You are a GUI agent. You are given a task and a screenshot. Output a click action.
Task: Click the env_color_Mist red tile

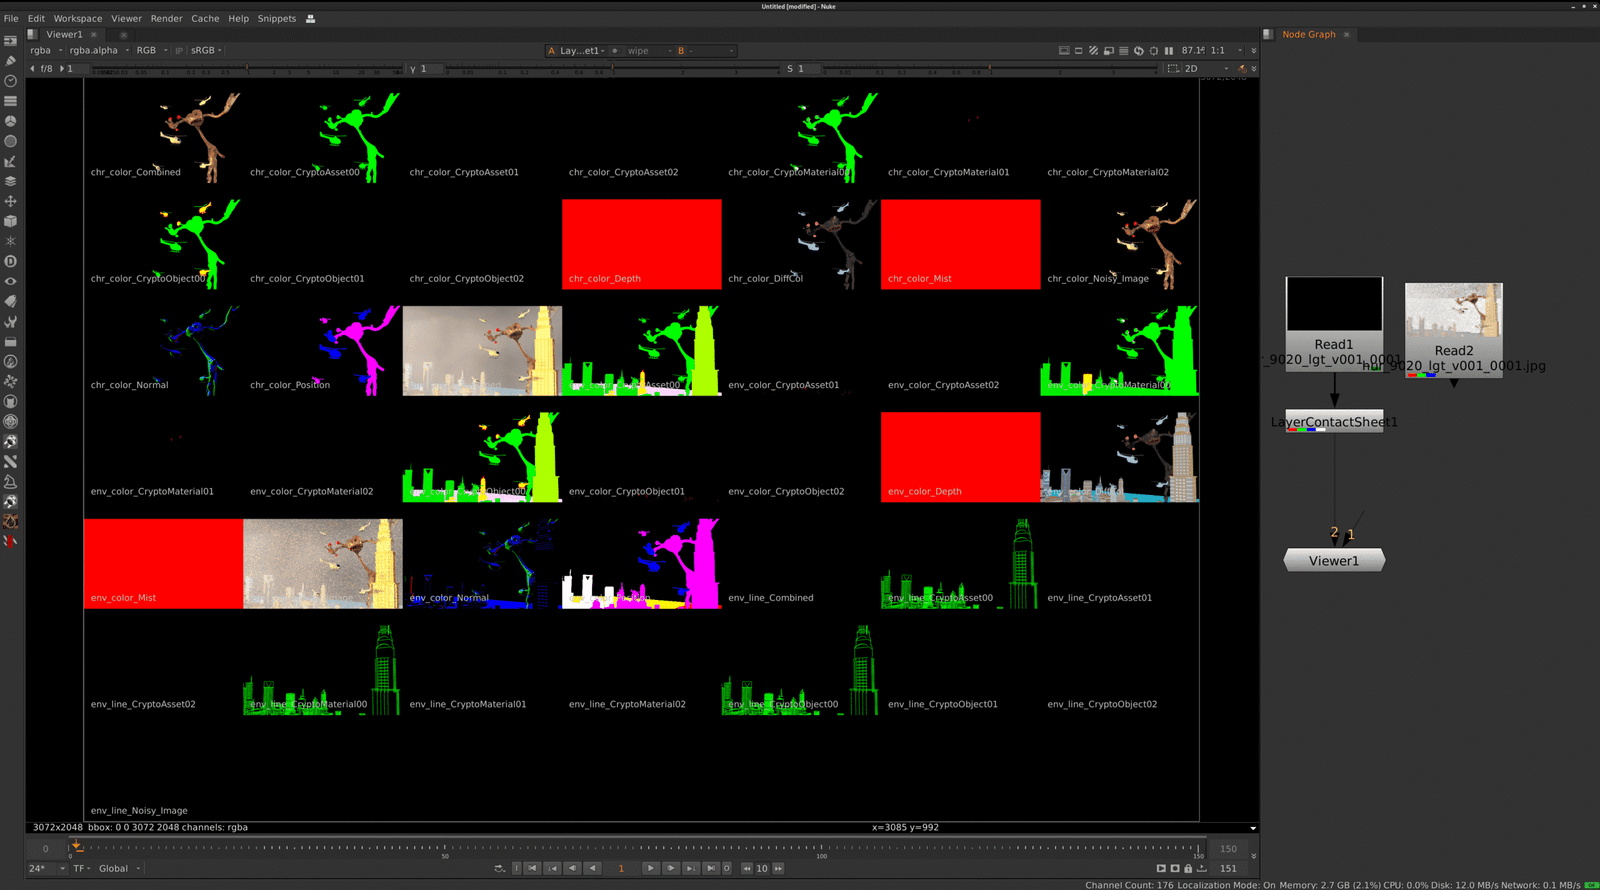pos(163,563)
